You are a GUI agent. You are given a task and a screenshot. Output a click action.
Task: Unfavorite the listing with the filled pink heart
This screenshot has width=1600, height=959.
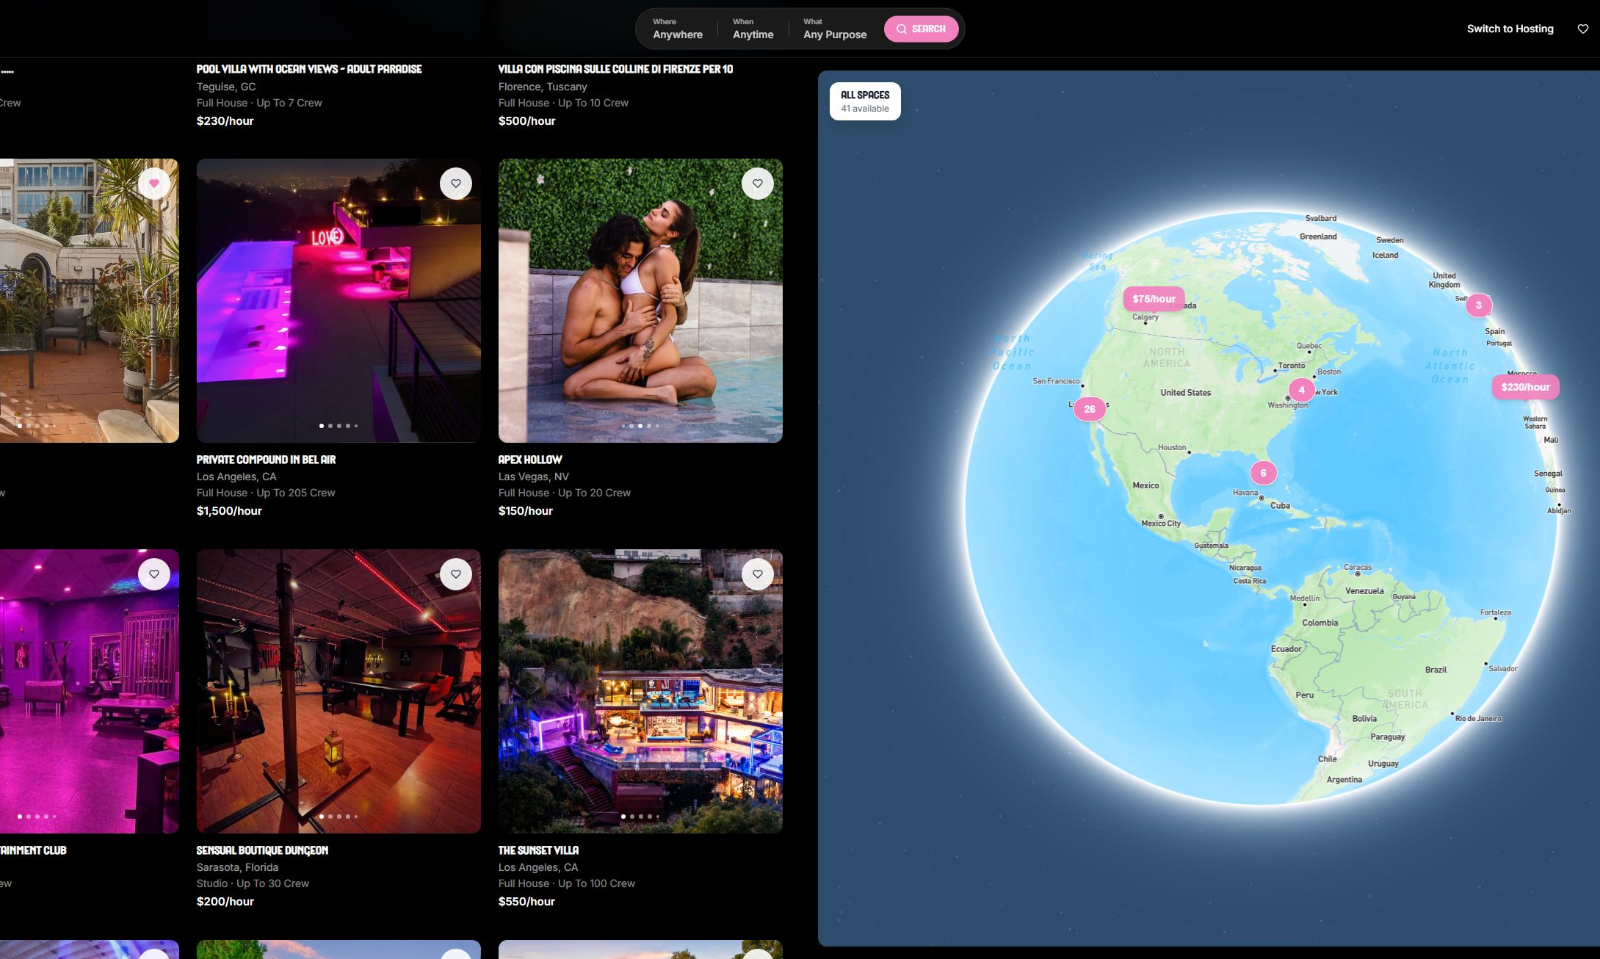tap(154, 183)
